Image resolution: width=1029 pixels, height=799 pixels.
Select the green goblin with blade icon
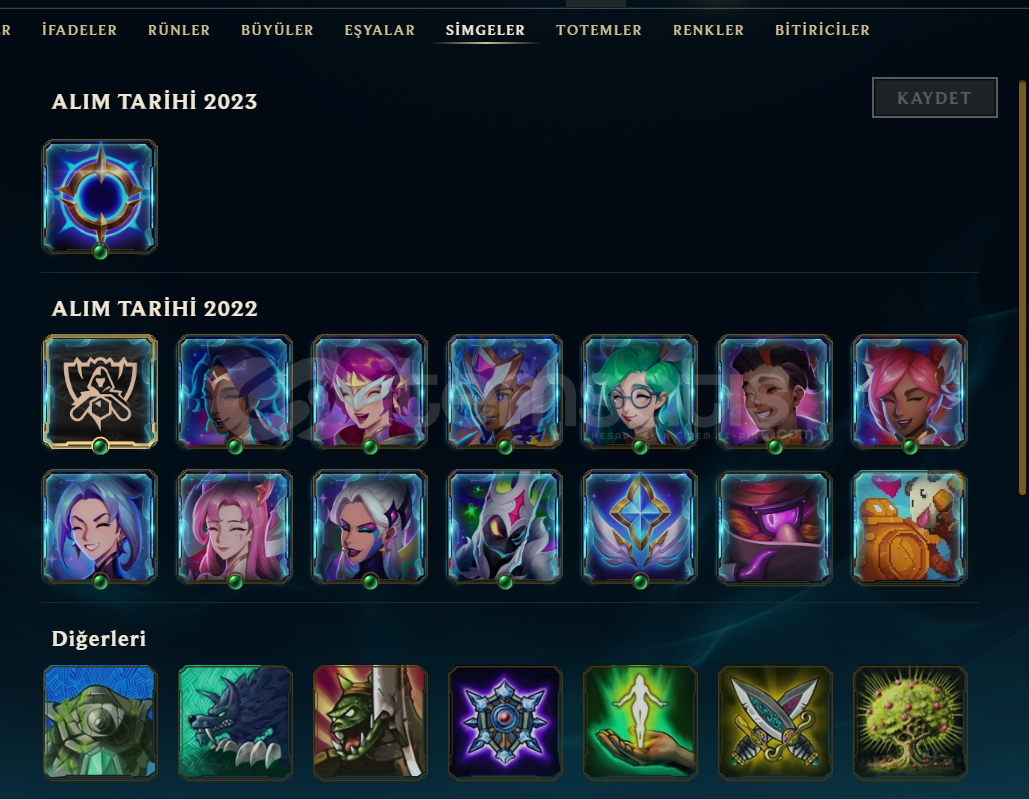[x=370, y=722]
